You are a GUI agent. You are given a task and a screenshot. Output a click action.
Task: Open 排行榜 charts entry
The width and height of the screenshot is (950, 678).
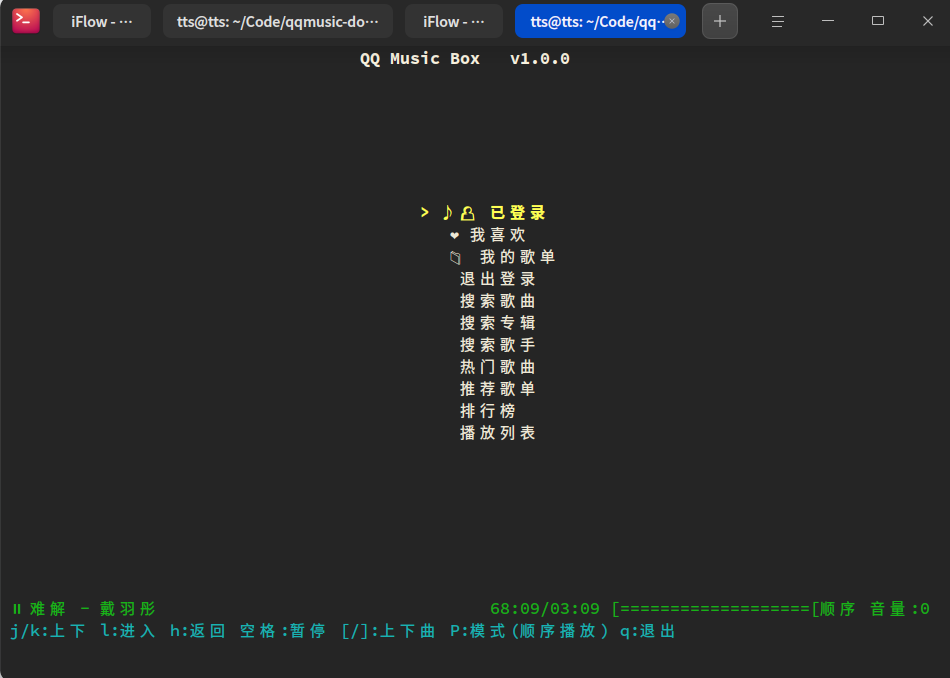(x=488, y=411)
